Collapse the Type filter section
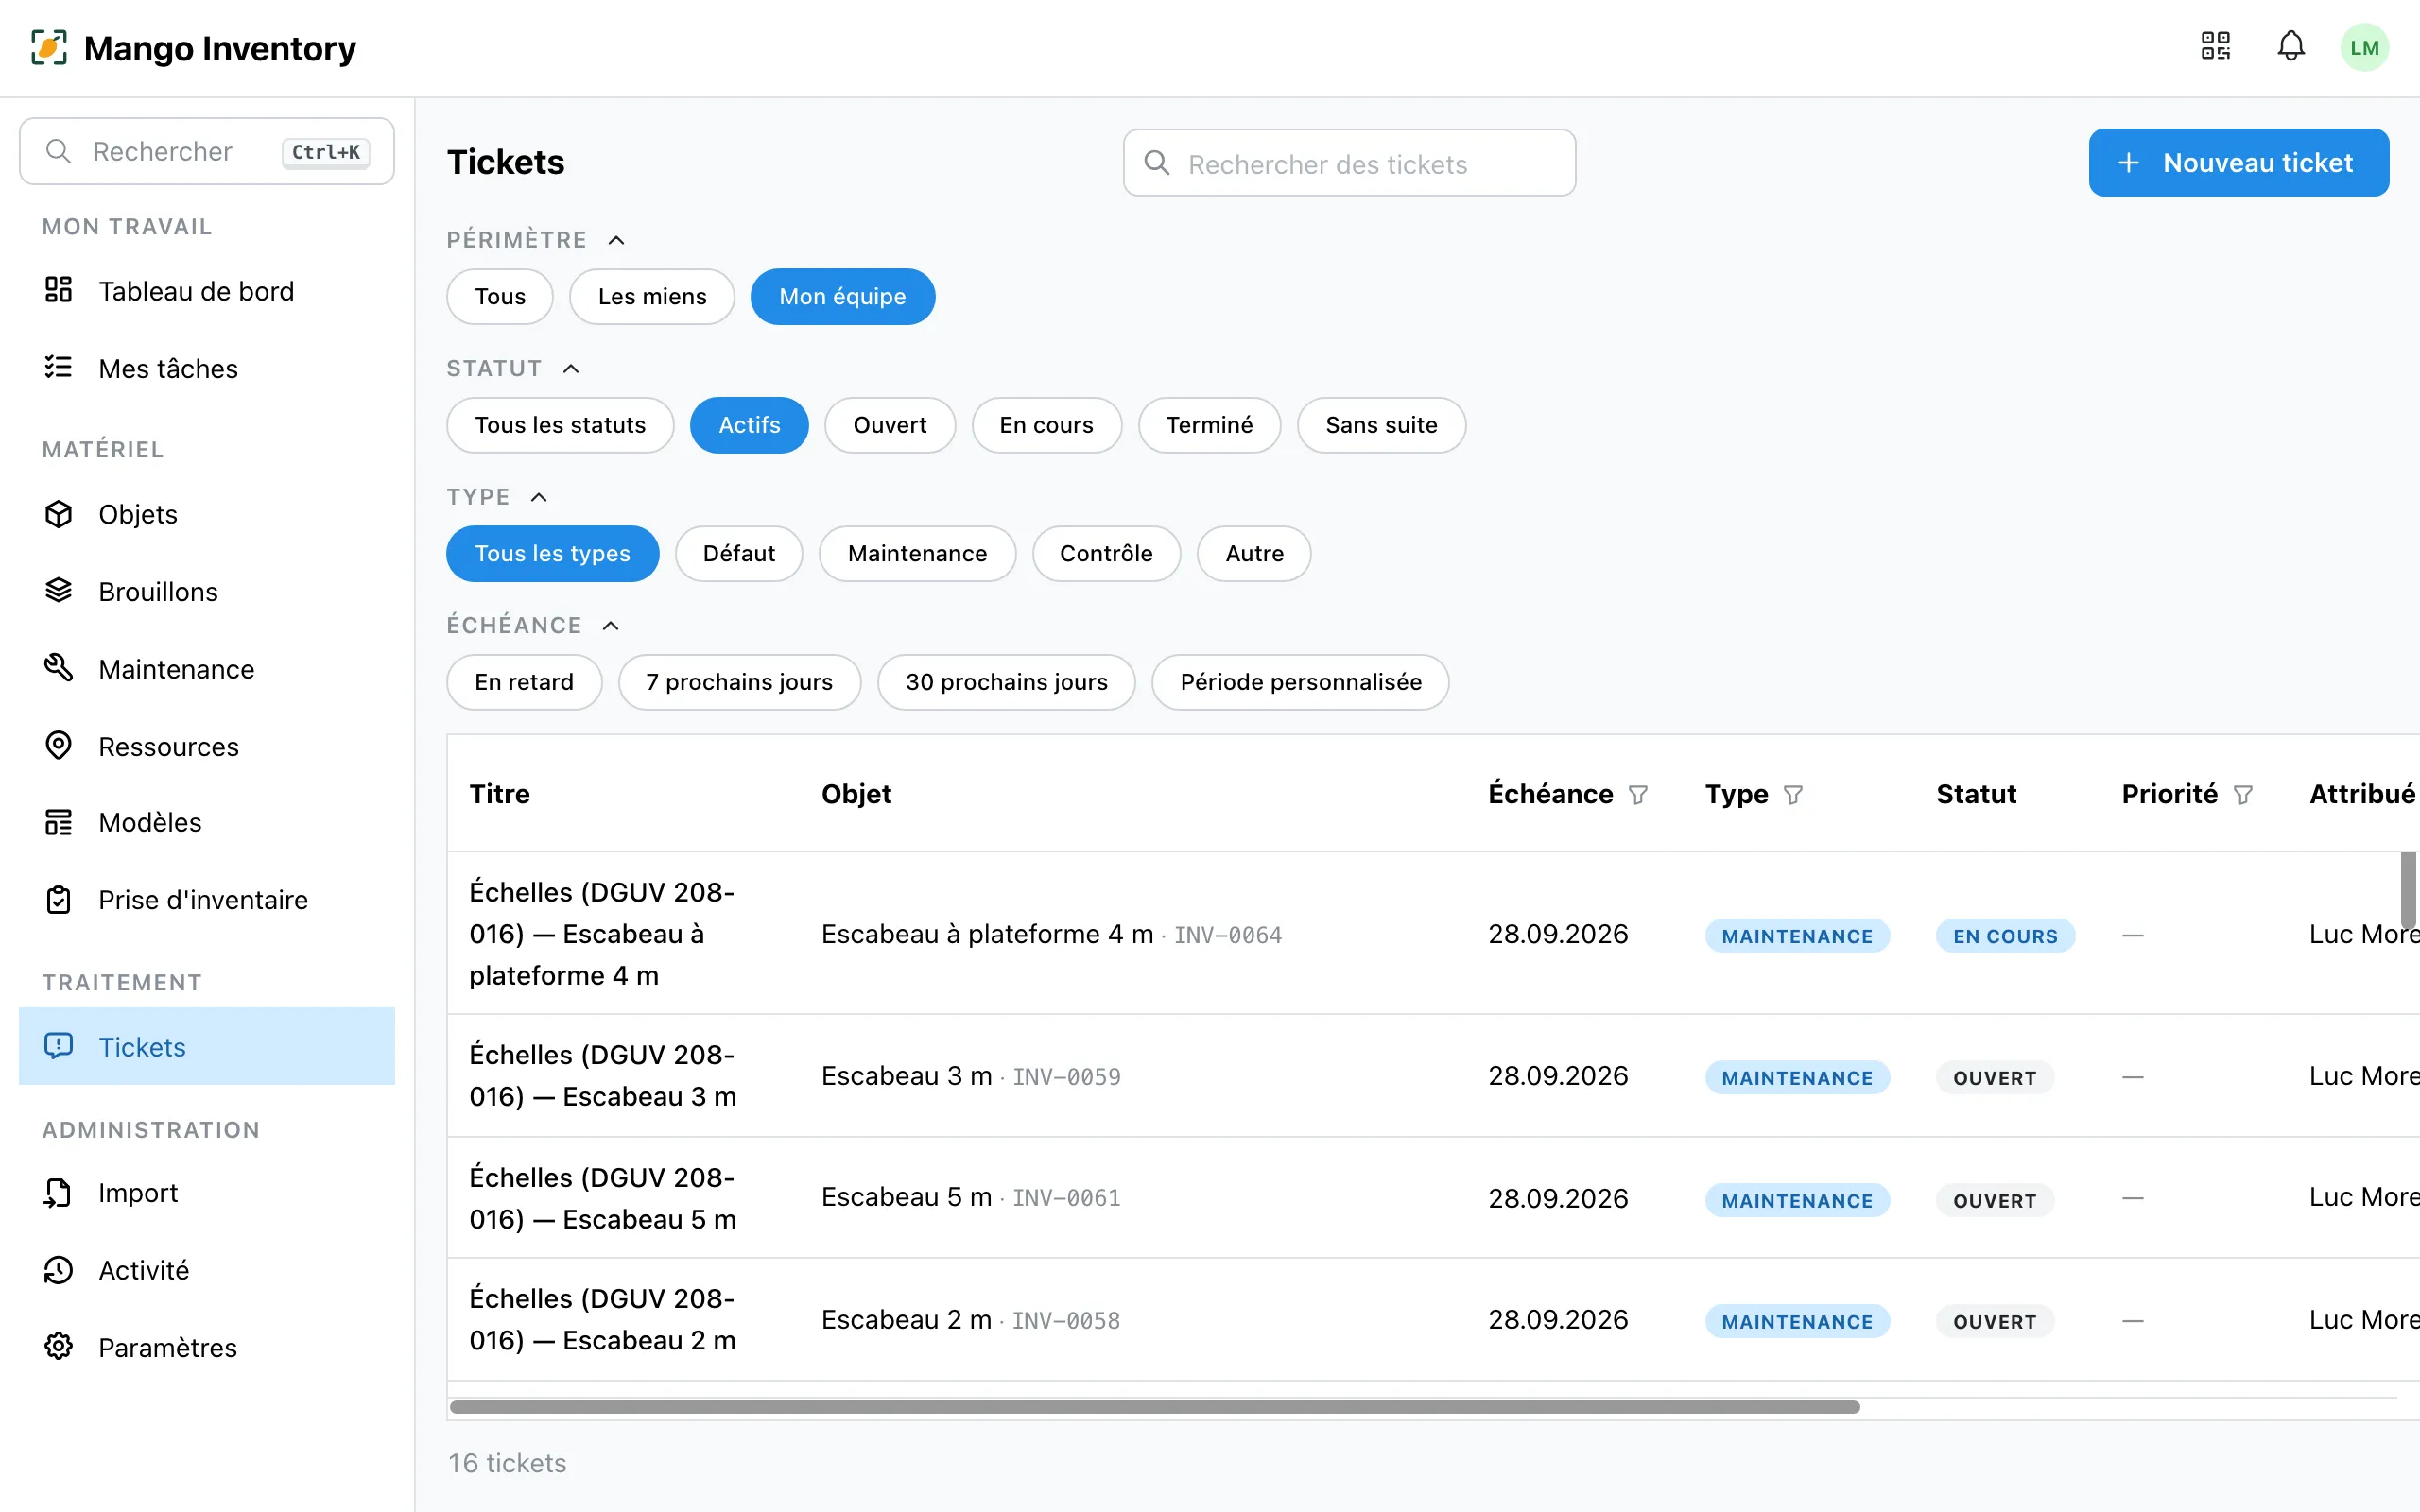The height and width of the screenshot is (1512, 2420). 539,497
